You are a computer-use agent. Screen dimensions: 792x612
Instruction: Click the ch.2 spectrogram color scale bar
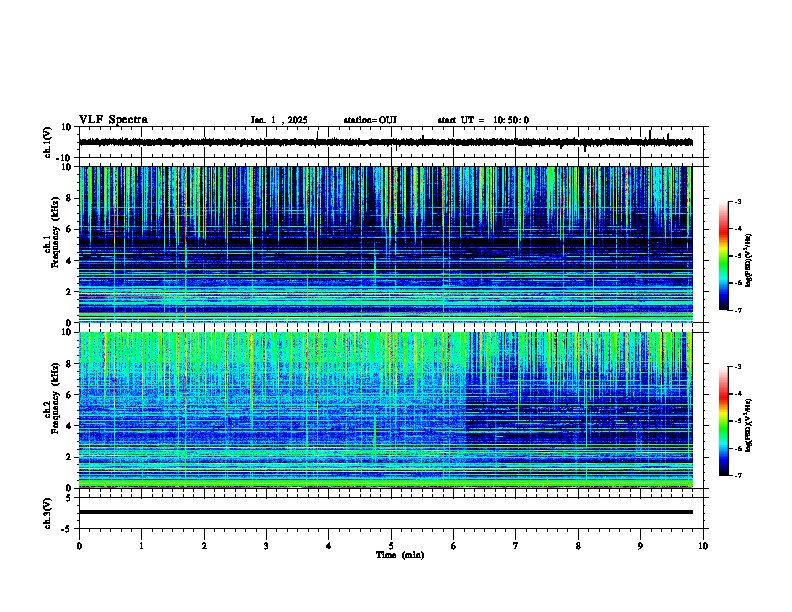coord(723,421)
